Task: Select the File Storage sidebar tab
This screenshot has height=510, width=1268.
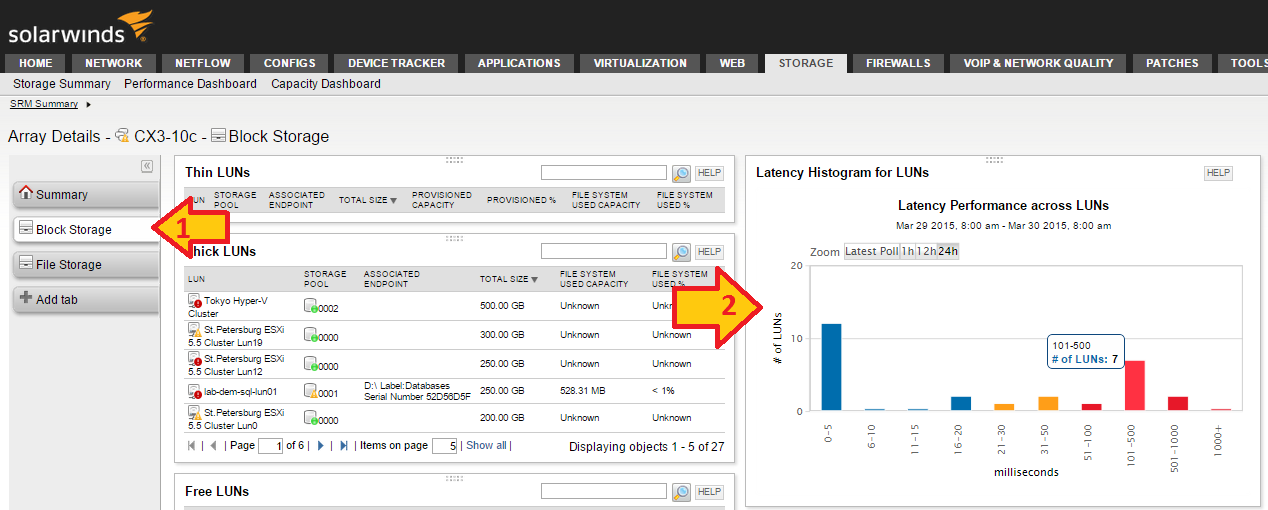Action: tap(85, 265)
